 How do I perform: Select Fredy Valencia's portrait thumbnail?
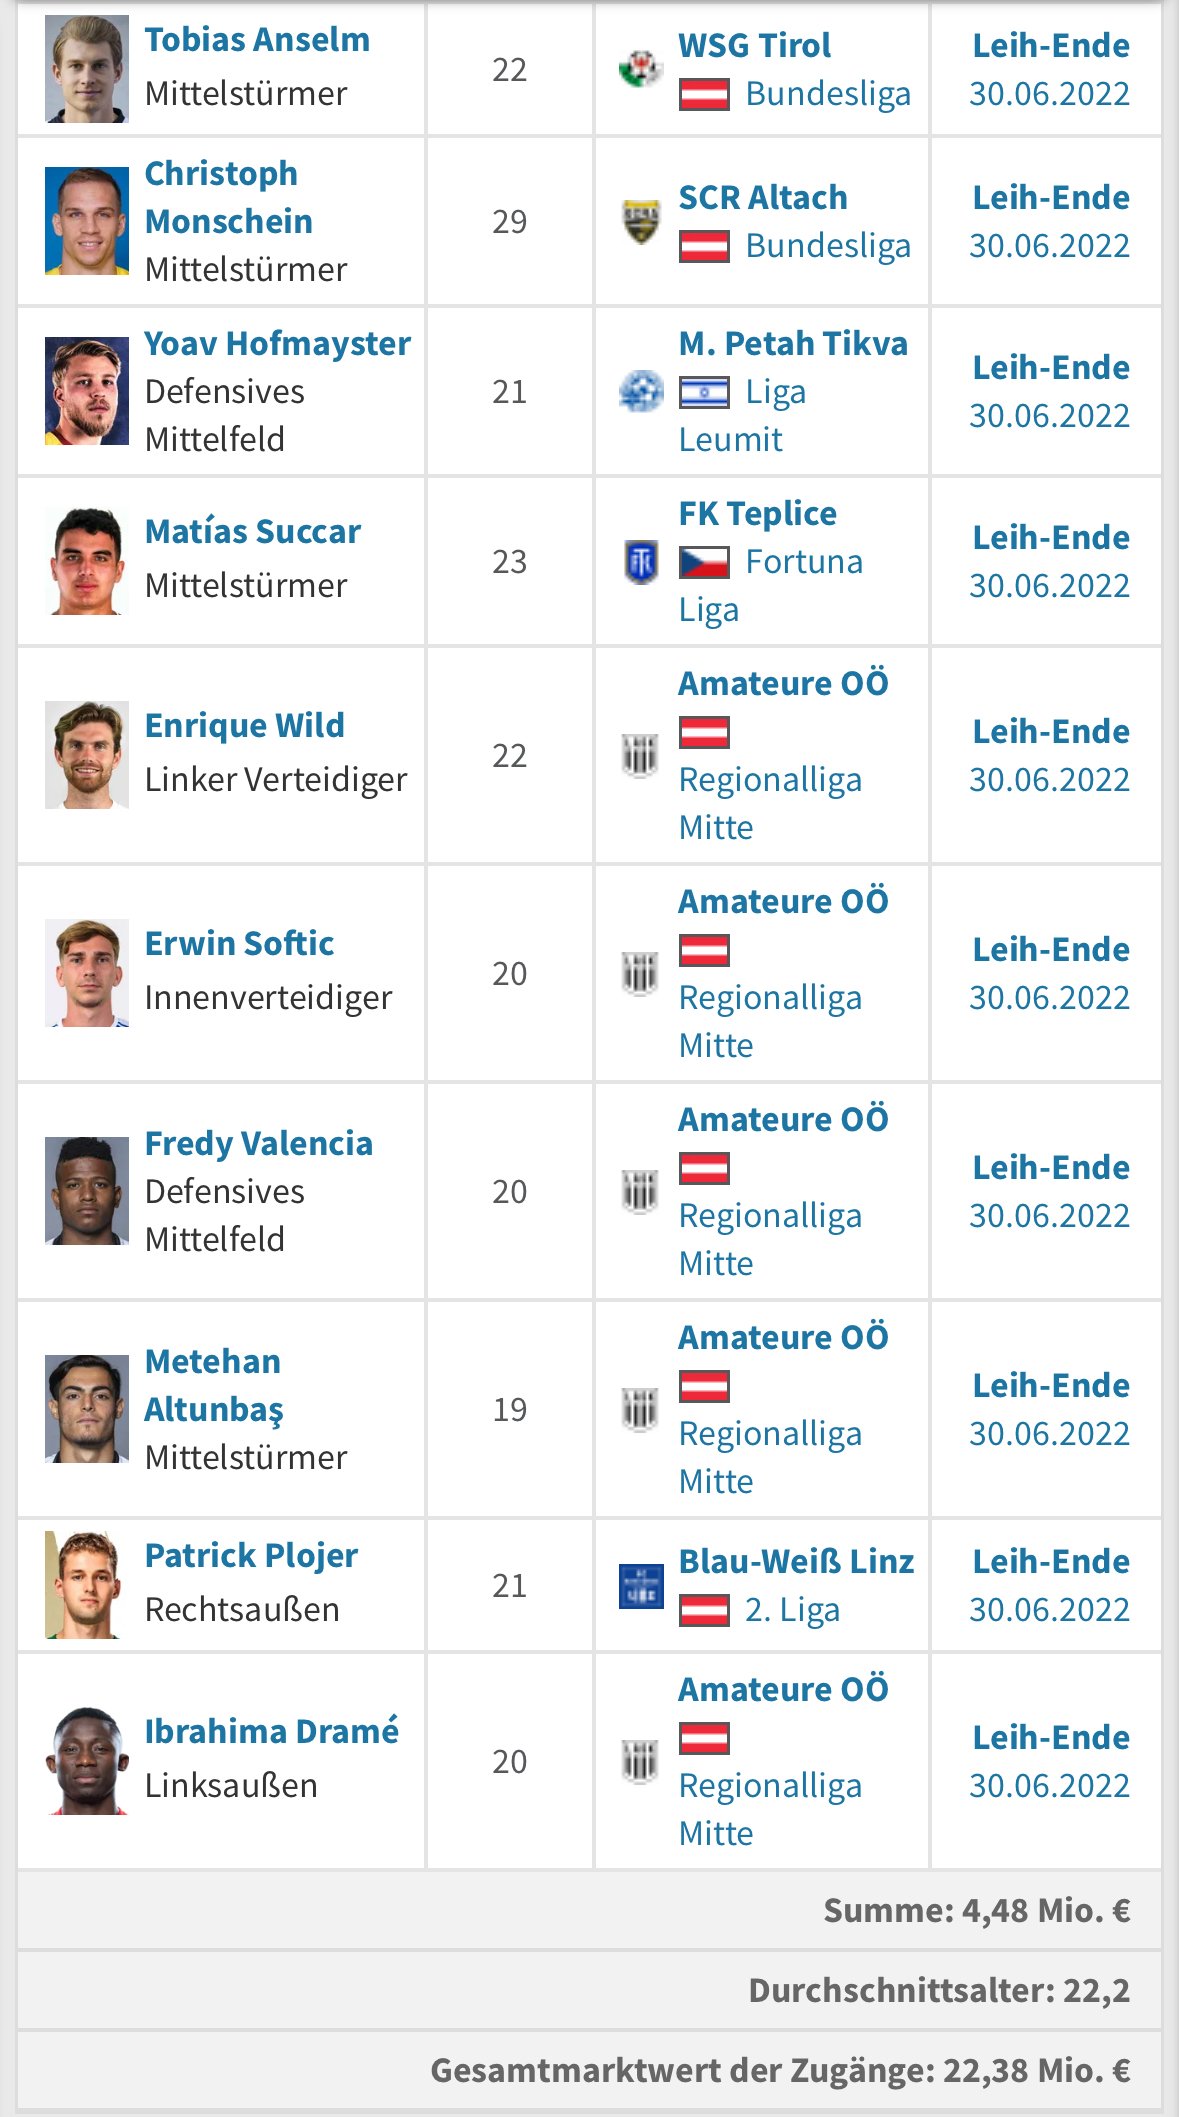click(87, 1191)
